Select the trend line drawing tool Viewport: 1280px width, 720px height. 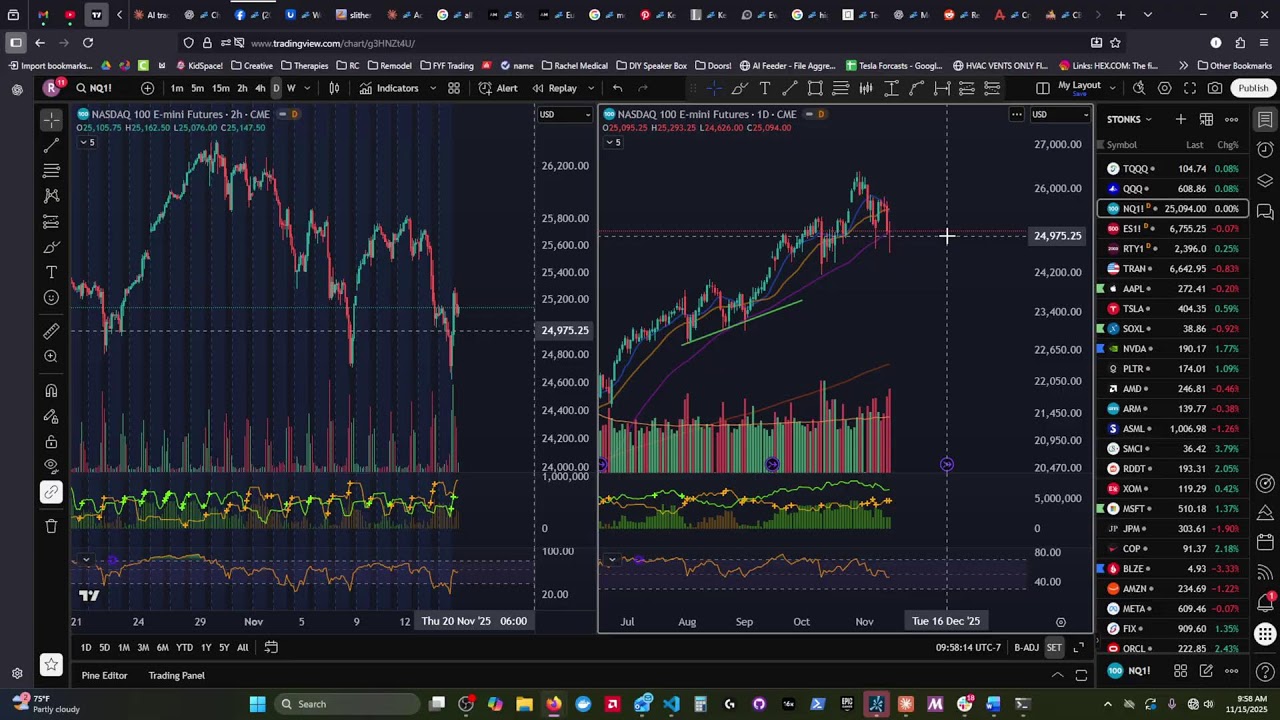click(x=51, y=146)
